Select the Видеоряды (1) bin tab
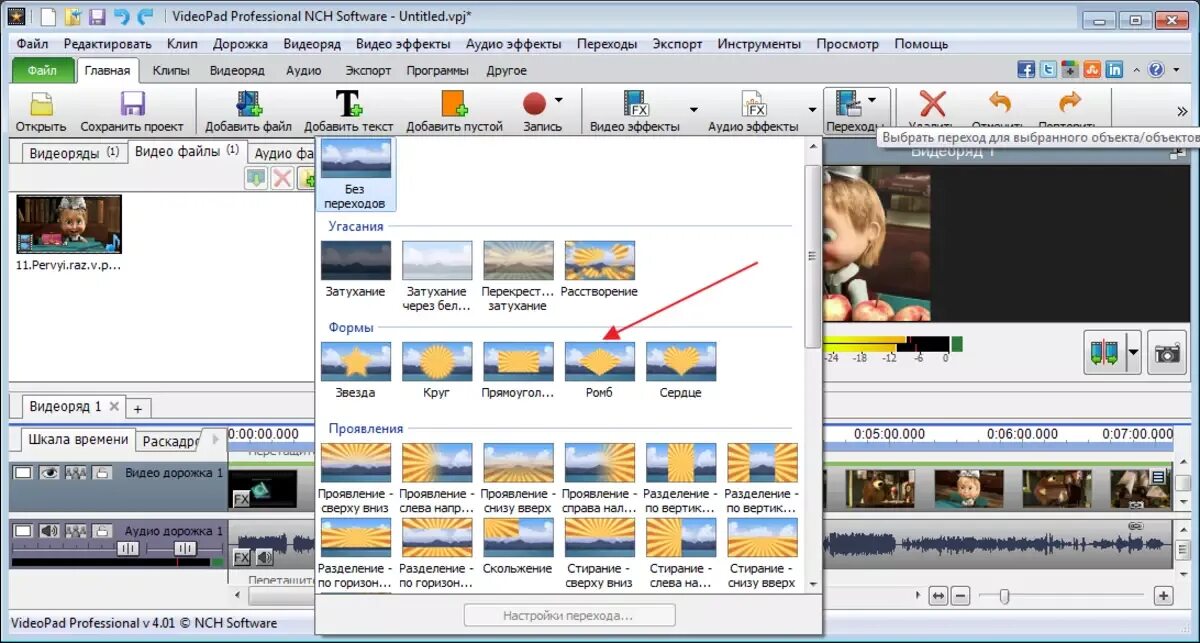This screenshot has height=643, width=1200. pos(74,153)
